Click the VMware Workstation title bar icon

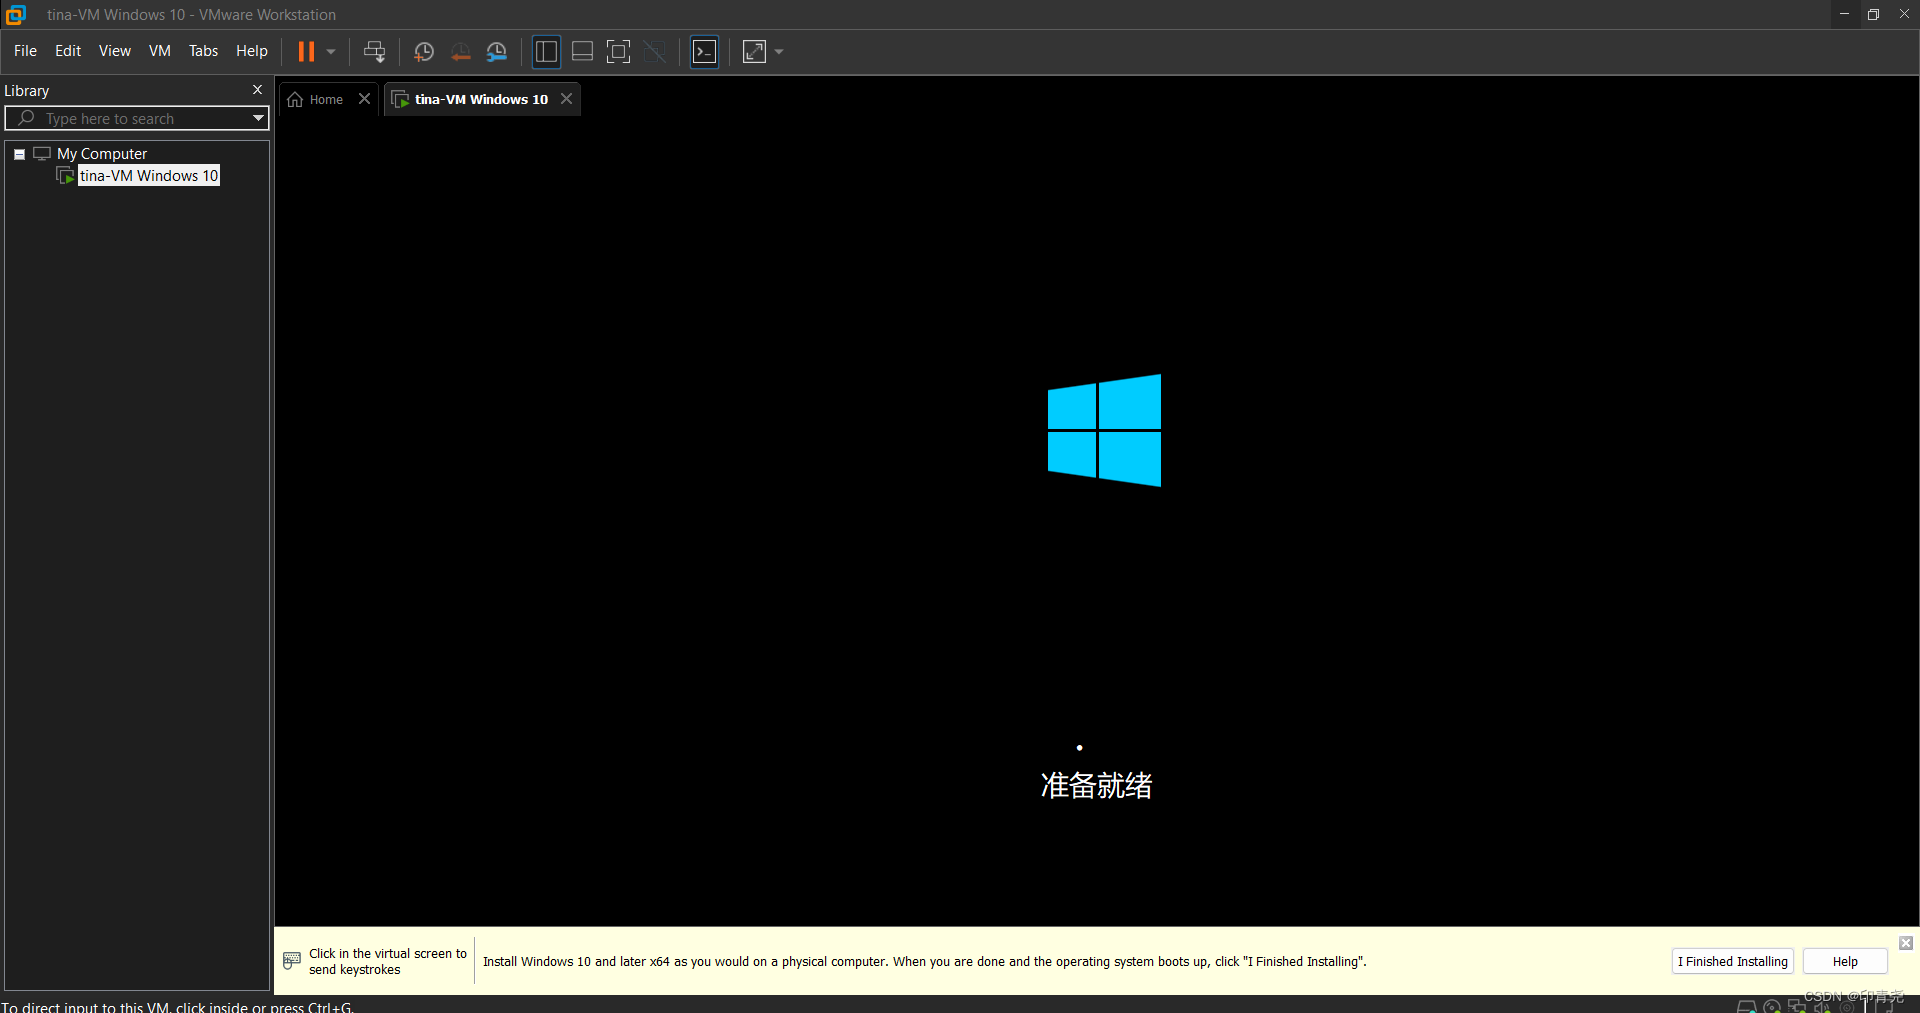point(16,14)
